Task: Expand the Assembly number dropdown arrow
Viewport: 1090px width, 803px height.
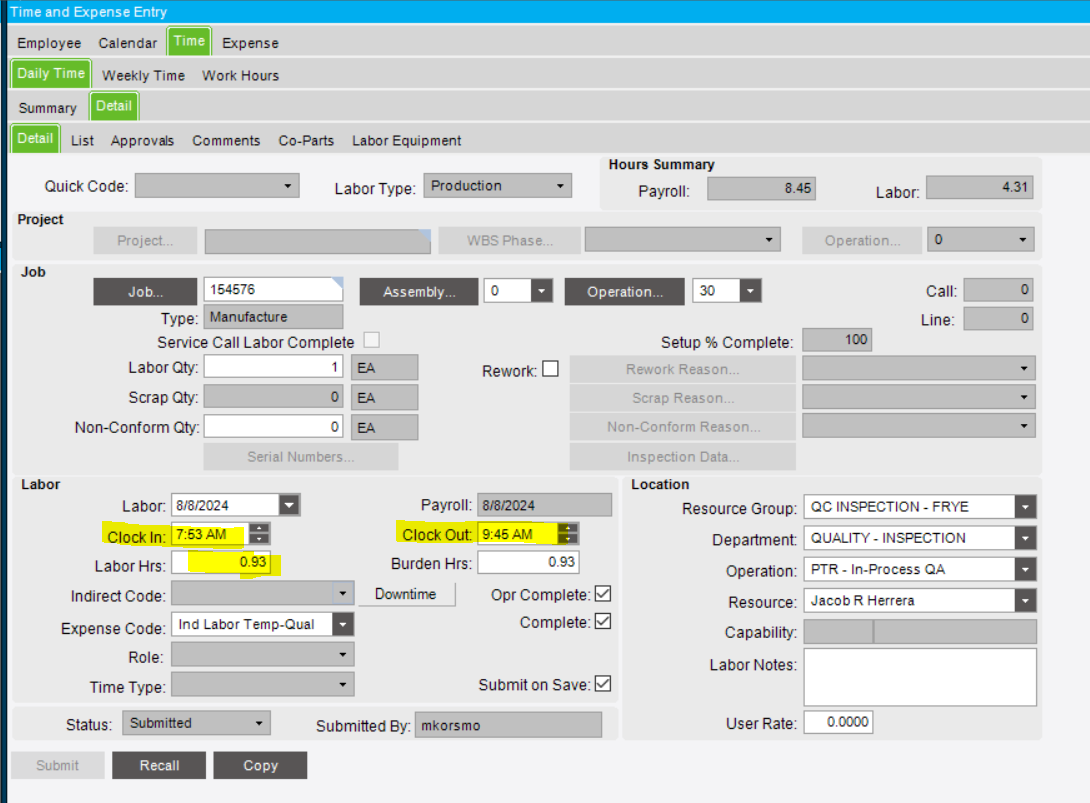Action: coord(542,291)
